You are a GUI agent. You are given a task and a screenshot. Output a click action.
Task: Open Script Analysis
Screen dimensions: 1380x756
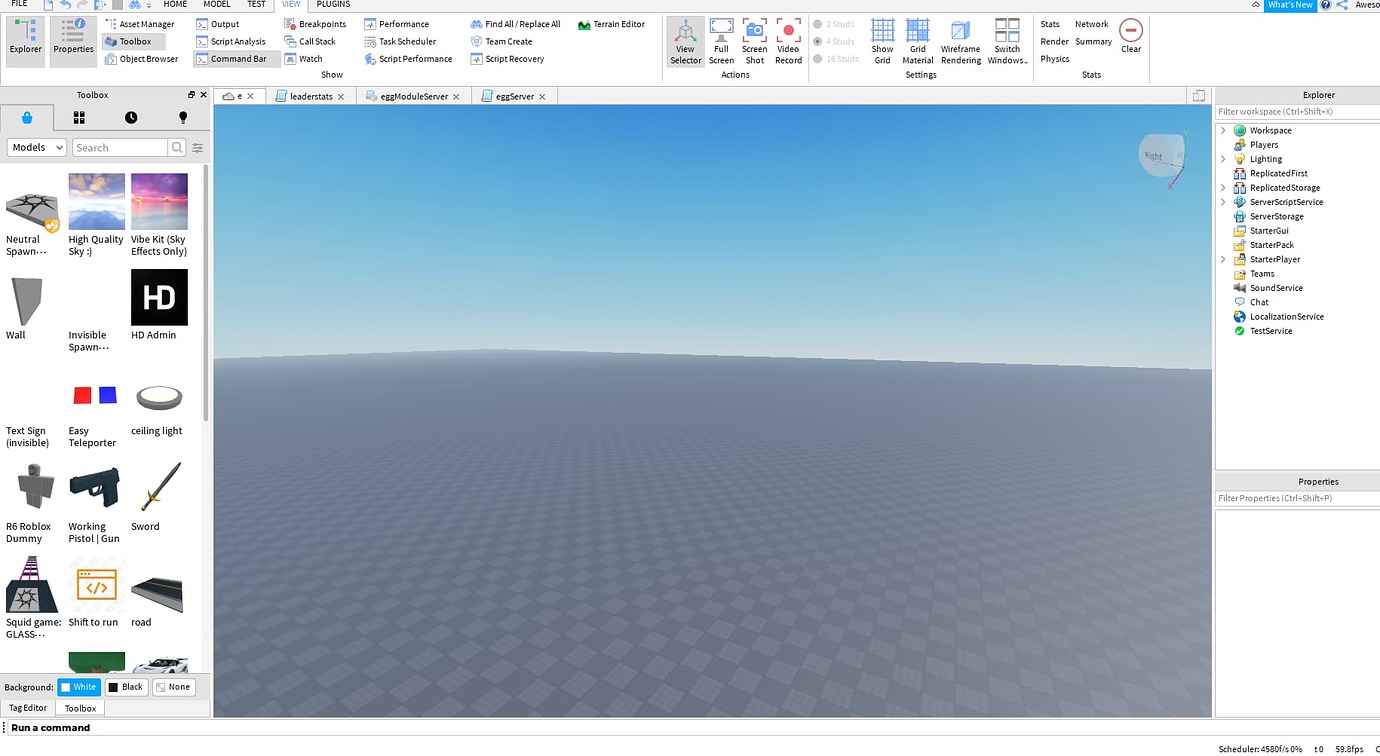(x=231, y=42)
